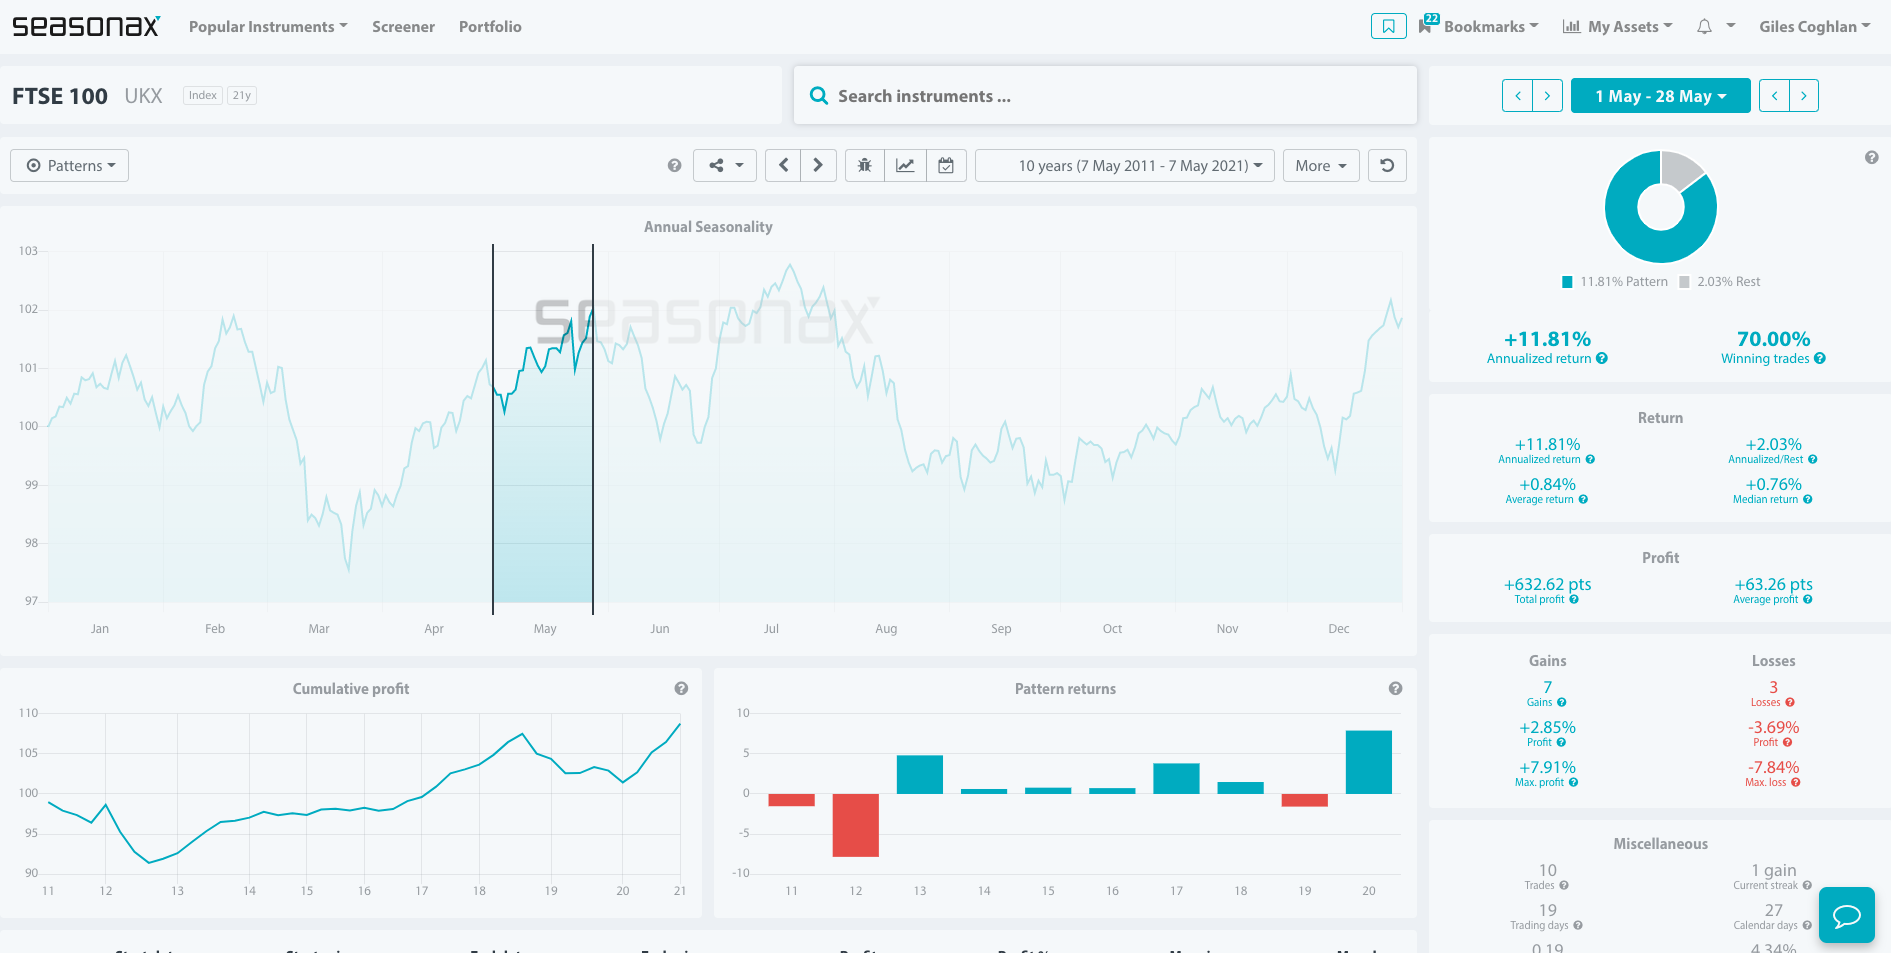The image size is (1891, 953).
Task: Click the search magnifier icon
Action: (x=819, y=96)
